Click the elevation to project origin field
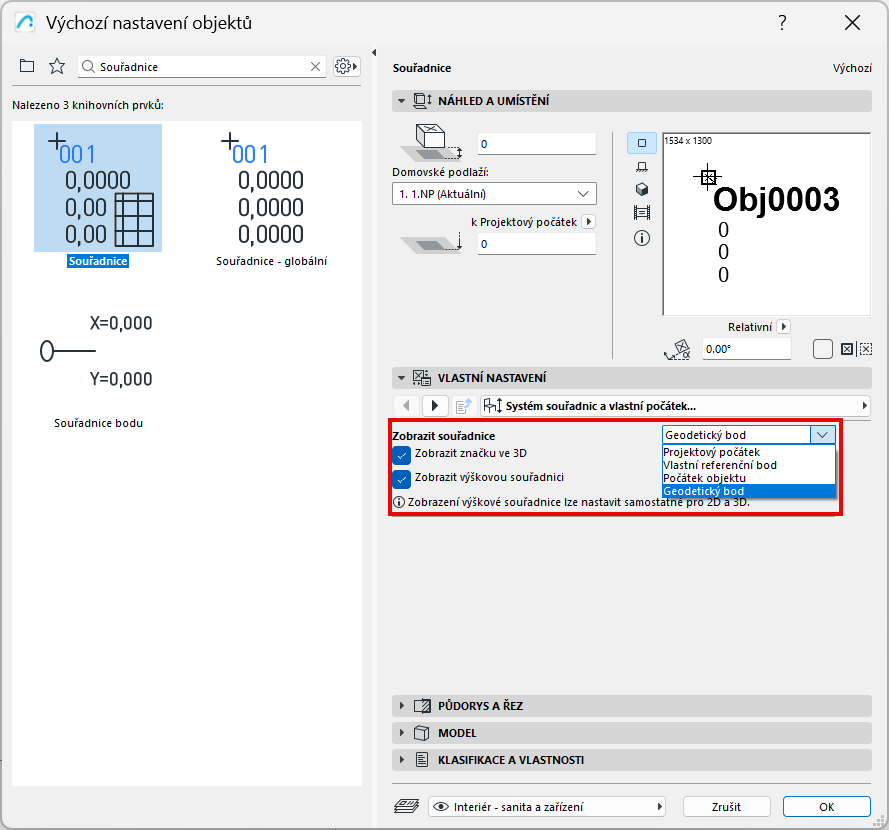This screenshot has width=889, height=830. click(536, 244)
